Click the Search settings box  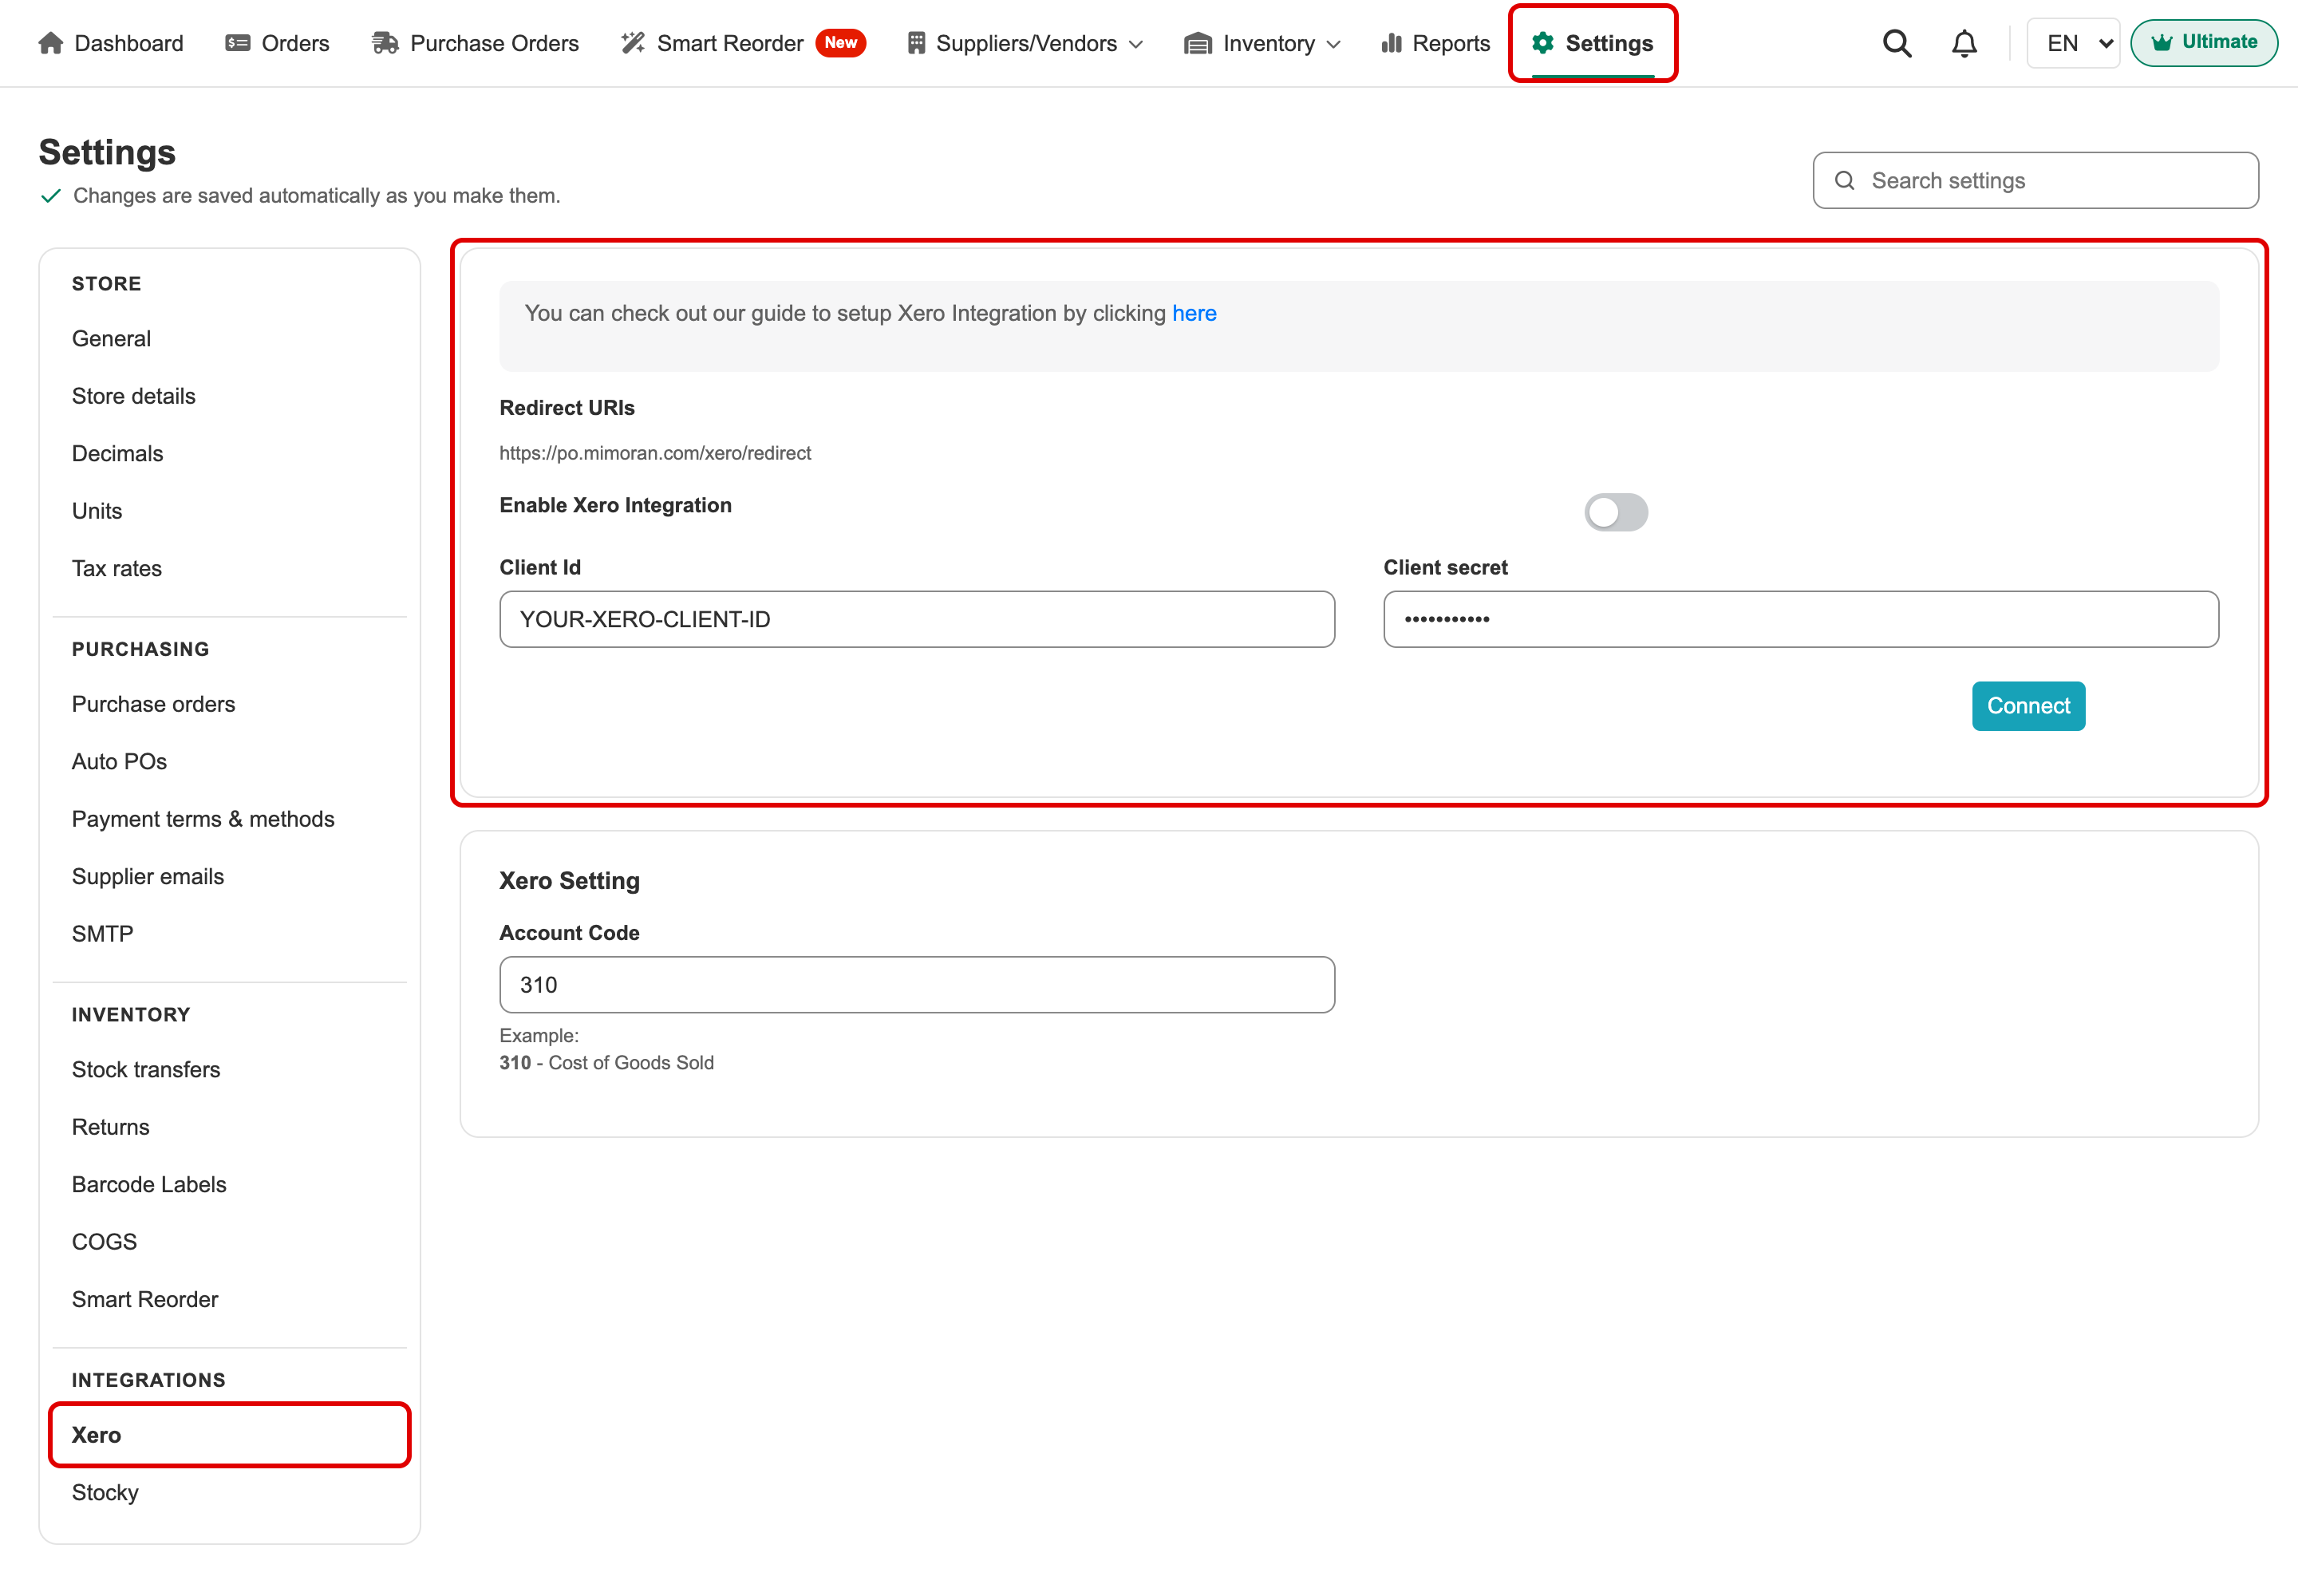click(2035, 180)
